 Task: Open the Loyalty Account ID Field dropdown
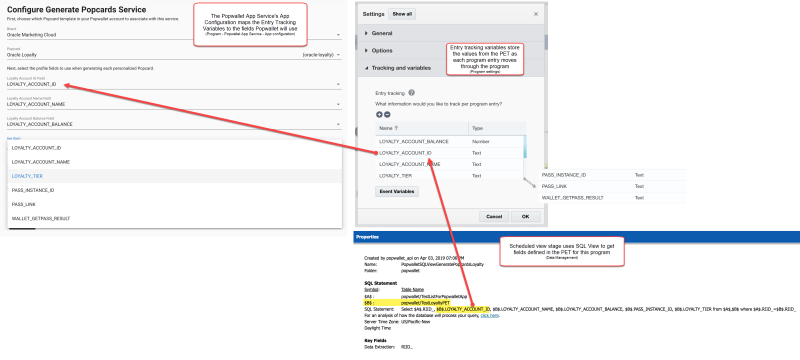click(174, 84)
